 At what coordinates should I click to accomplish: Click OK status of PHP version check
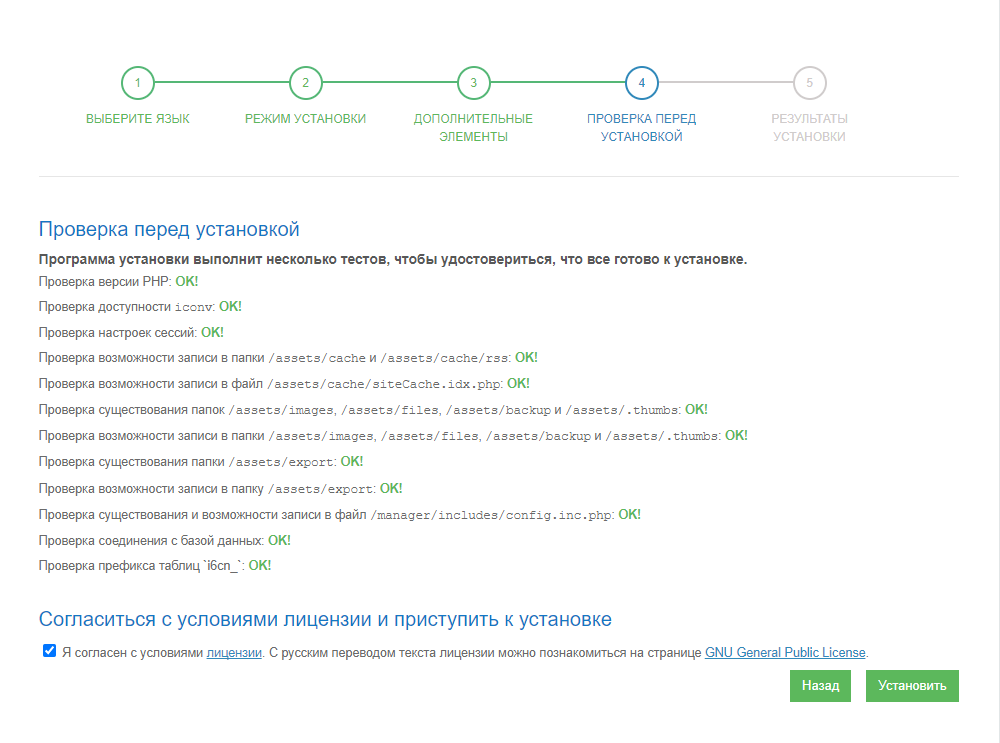tap(187, 281)
